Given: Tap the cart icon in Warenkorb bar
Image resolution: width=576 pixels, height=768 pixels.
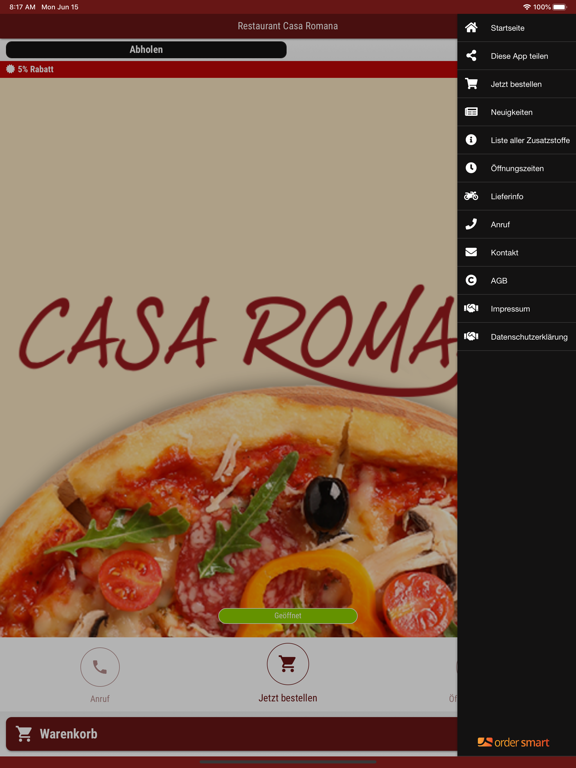Looking at the screenshot, I should [24, 733].
